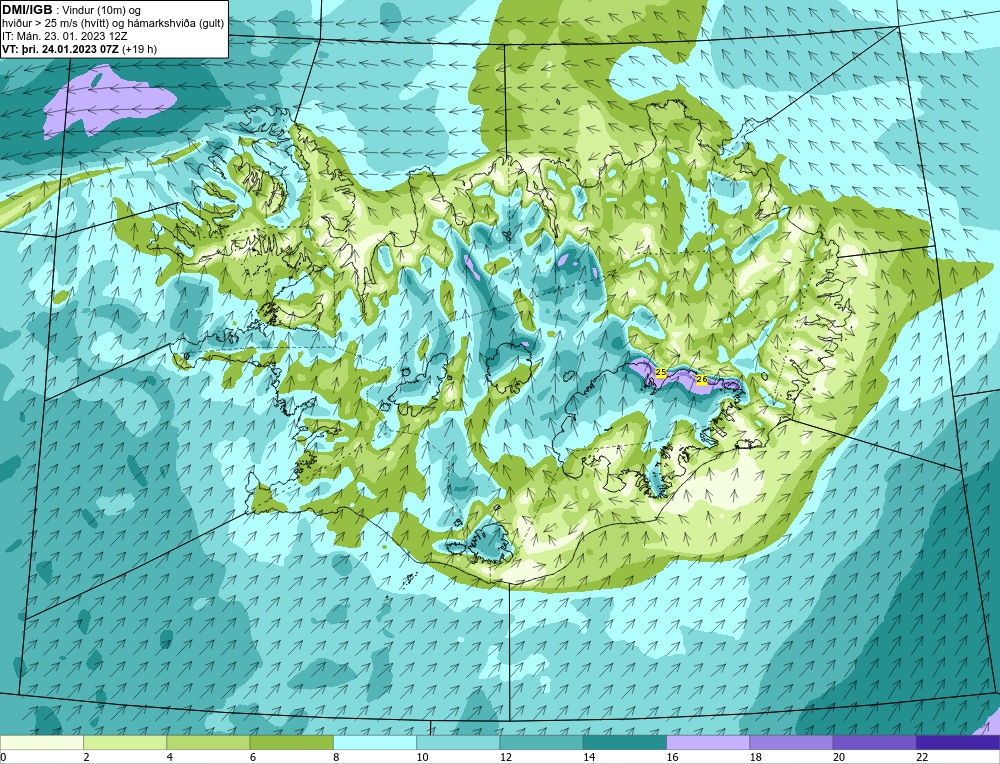This screenshot has height=764, width=1000.
Task: Select the 20–22 m/s violet legend swatch
Action: [875, 743]
